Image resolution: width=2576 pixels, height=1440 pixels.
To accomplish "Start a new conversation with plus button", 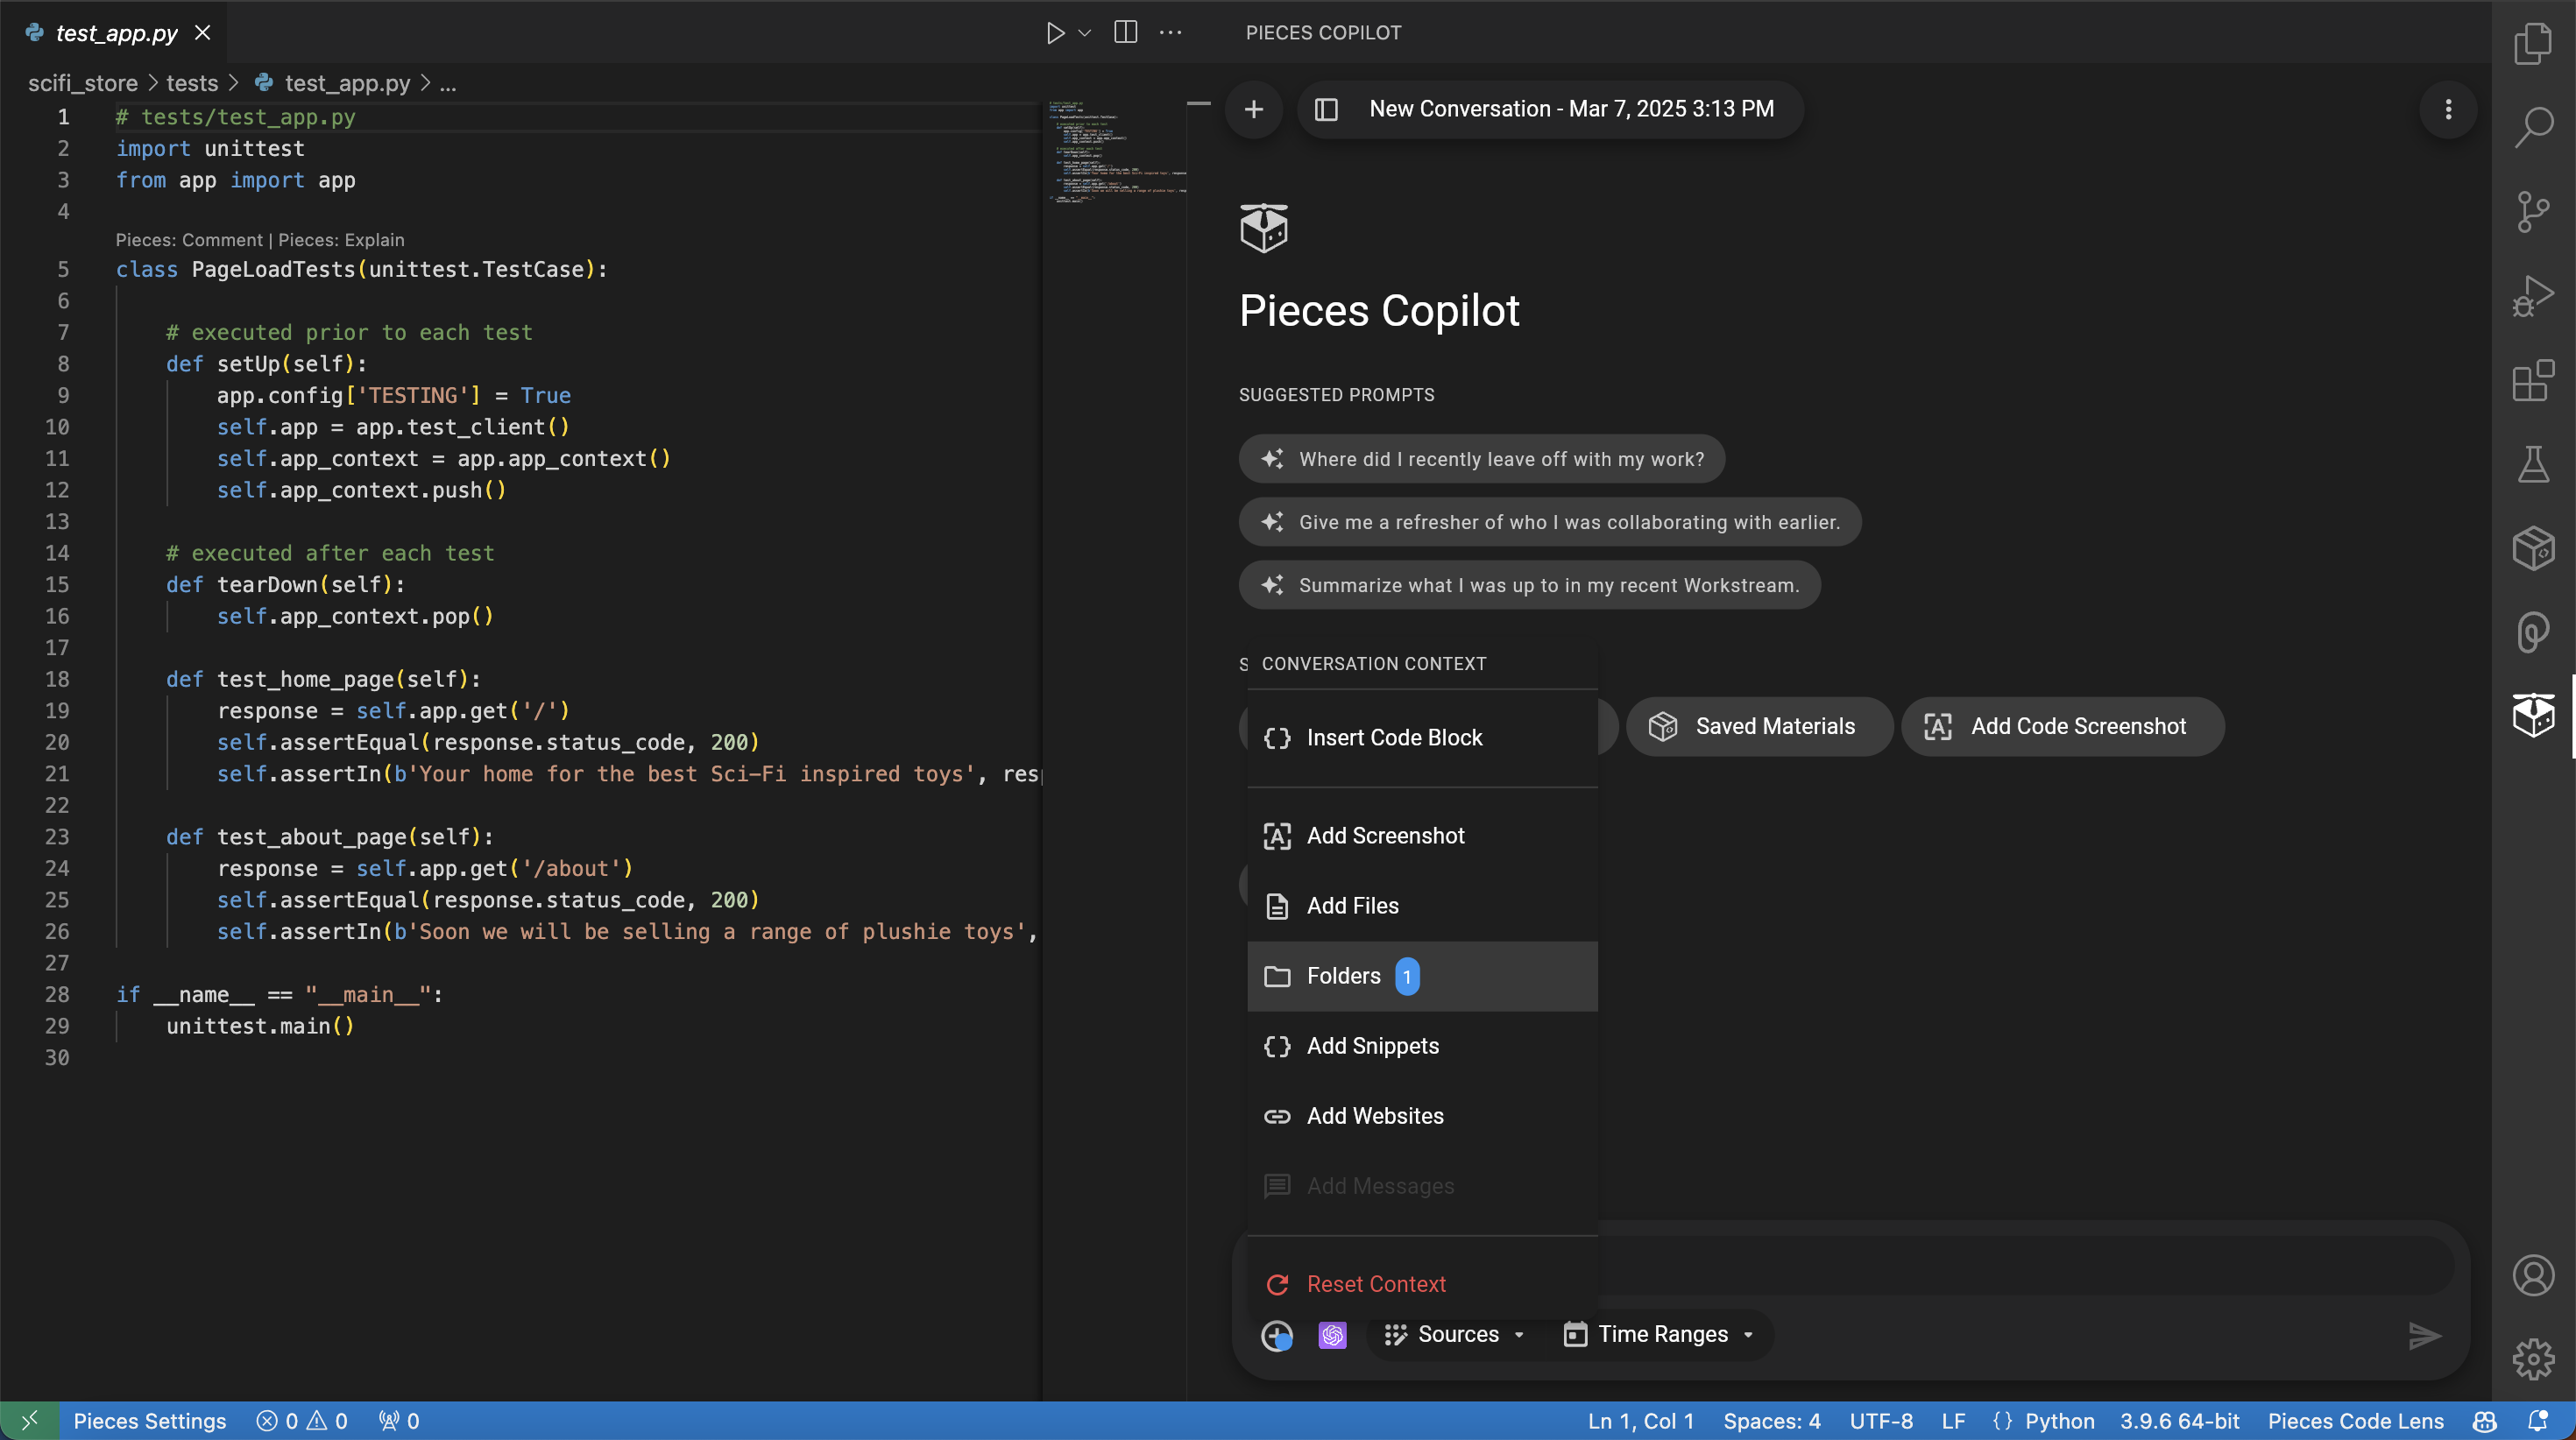I will point(1253,109).
